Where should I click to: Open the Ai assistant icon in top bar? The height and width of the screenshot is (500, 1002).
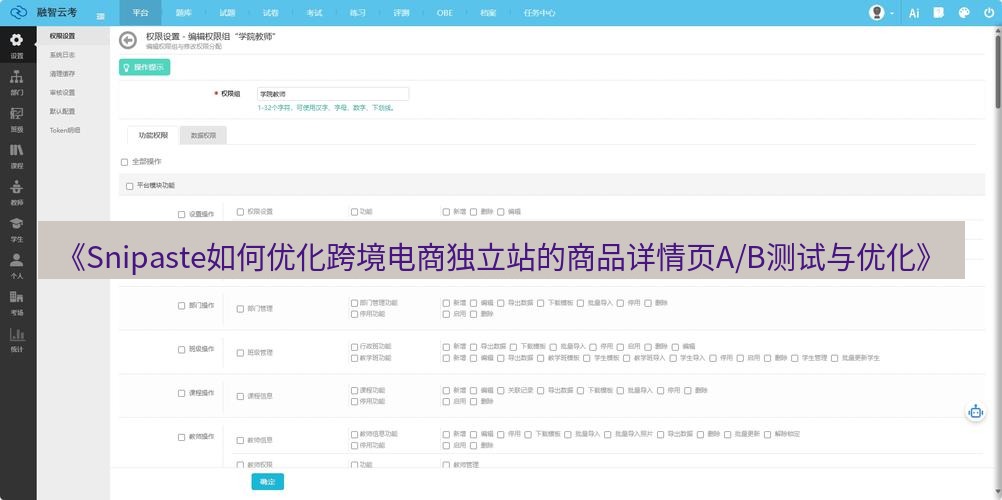pyautogui.click(x=914, y=13)
